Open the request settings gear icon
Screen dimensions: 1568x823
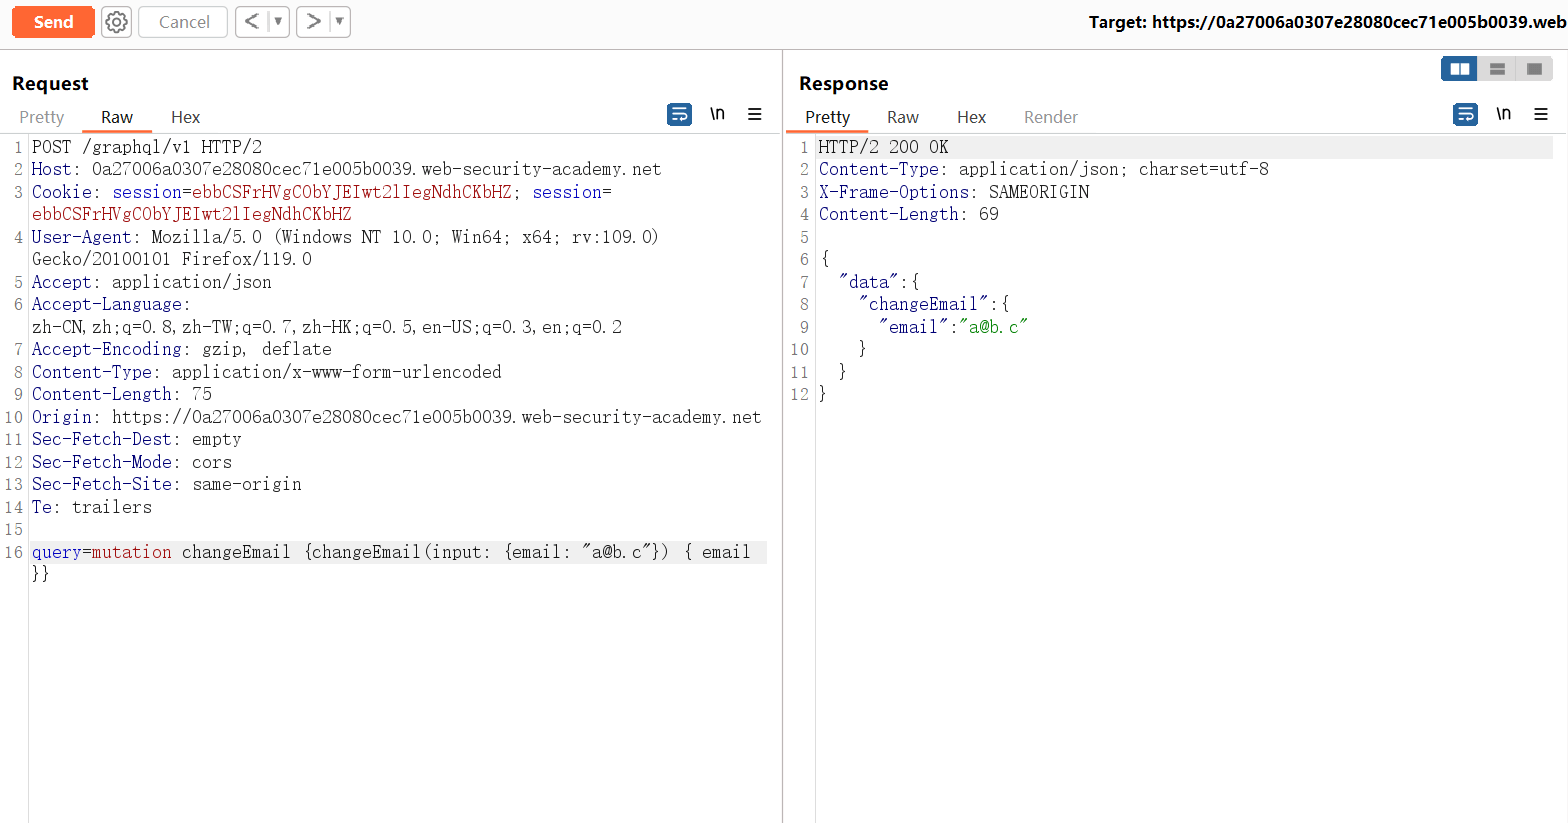coord(117,22)
